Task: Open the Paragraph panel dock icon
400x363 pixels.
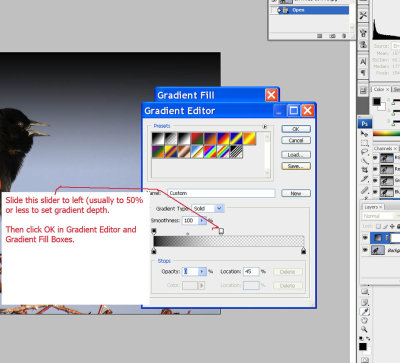Action: click(363, 72)
